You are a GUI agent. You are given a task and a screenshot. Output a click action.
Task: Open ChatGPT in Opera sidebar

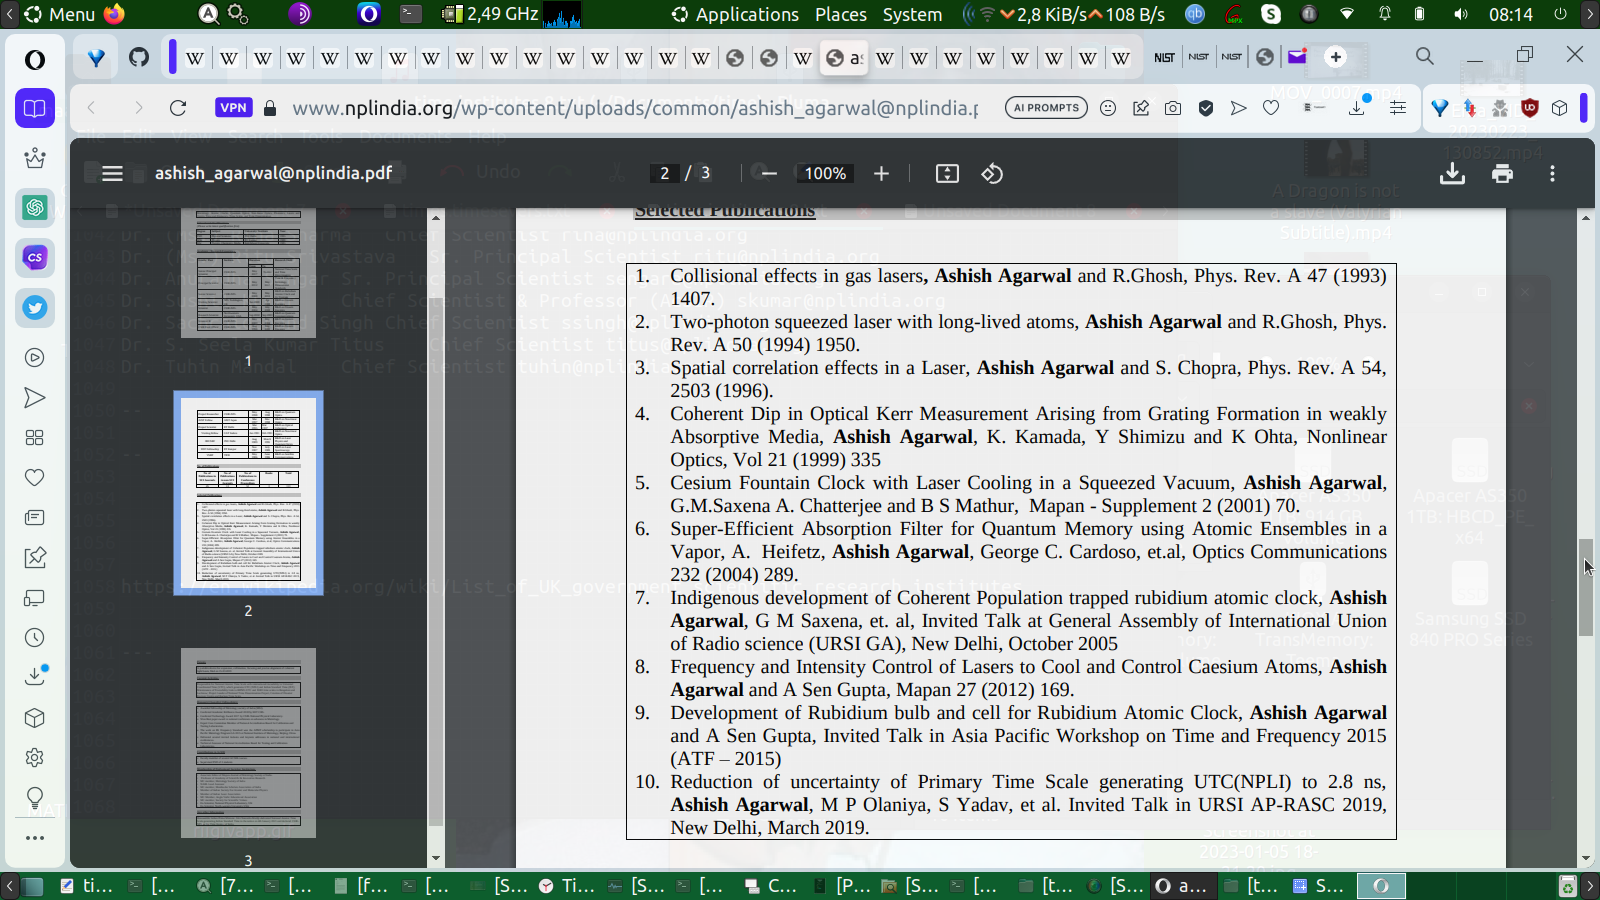[x=35, y=208]
